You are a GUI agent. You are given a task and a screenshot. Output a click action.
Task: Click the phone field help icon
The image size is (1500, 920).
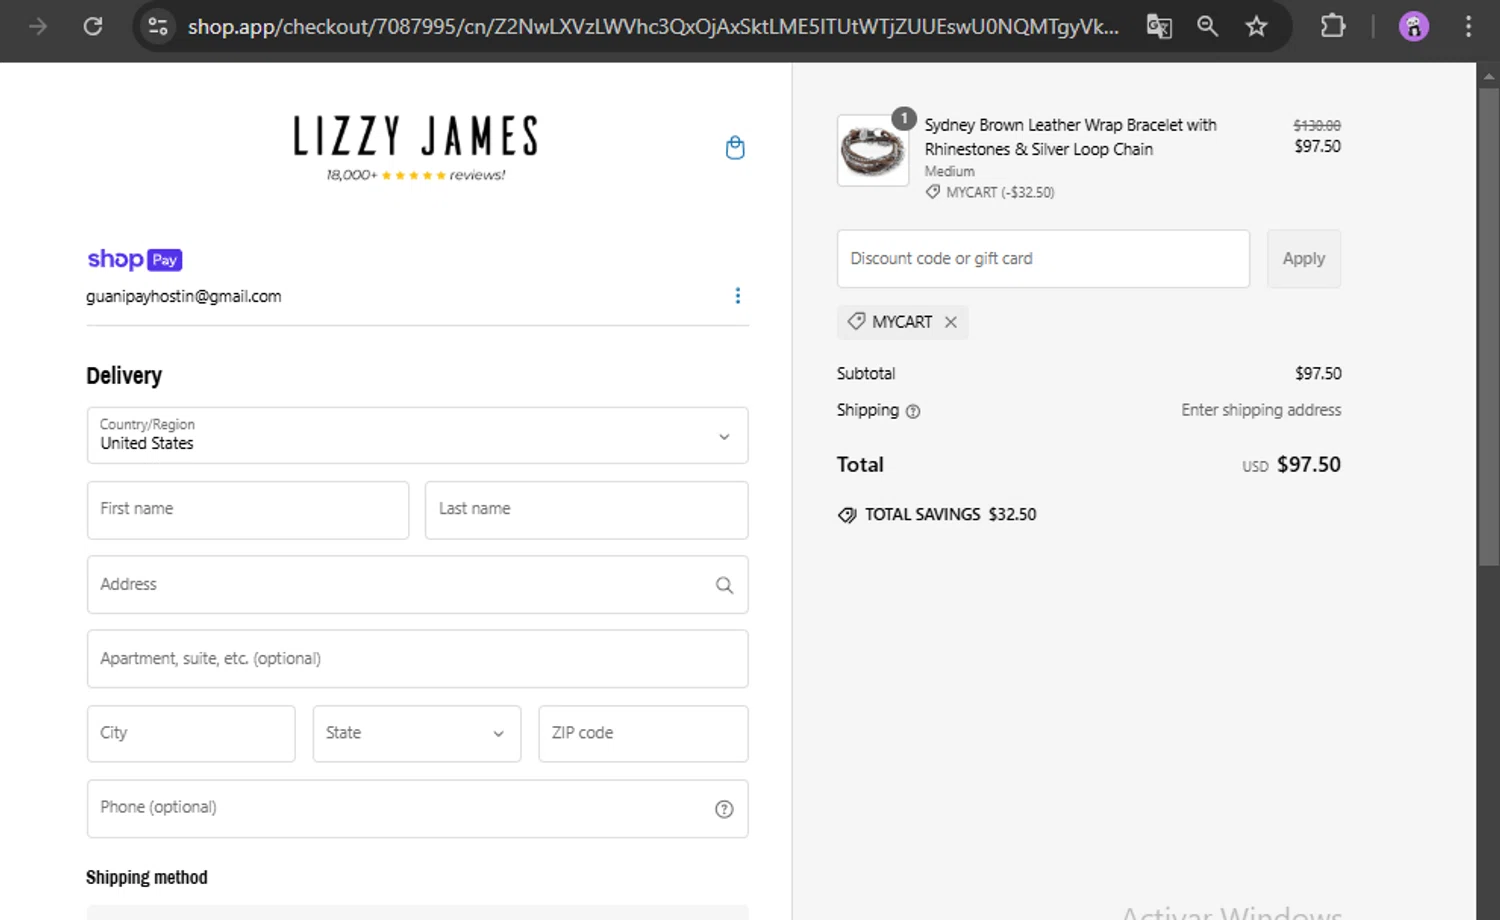pyautogui.click(x=724, y=809)
